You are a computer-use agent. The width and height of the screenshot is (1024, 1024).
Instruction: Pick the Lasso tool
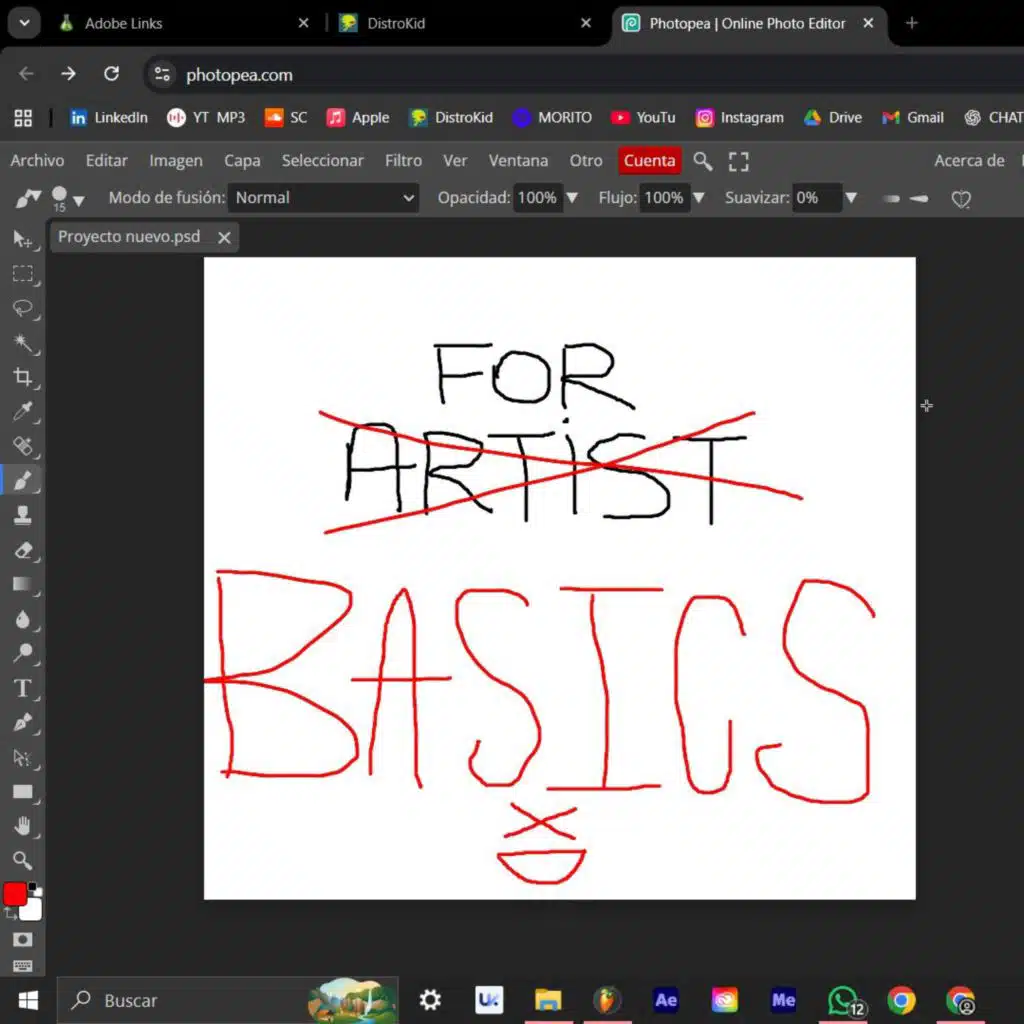(22, 308)
